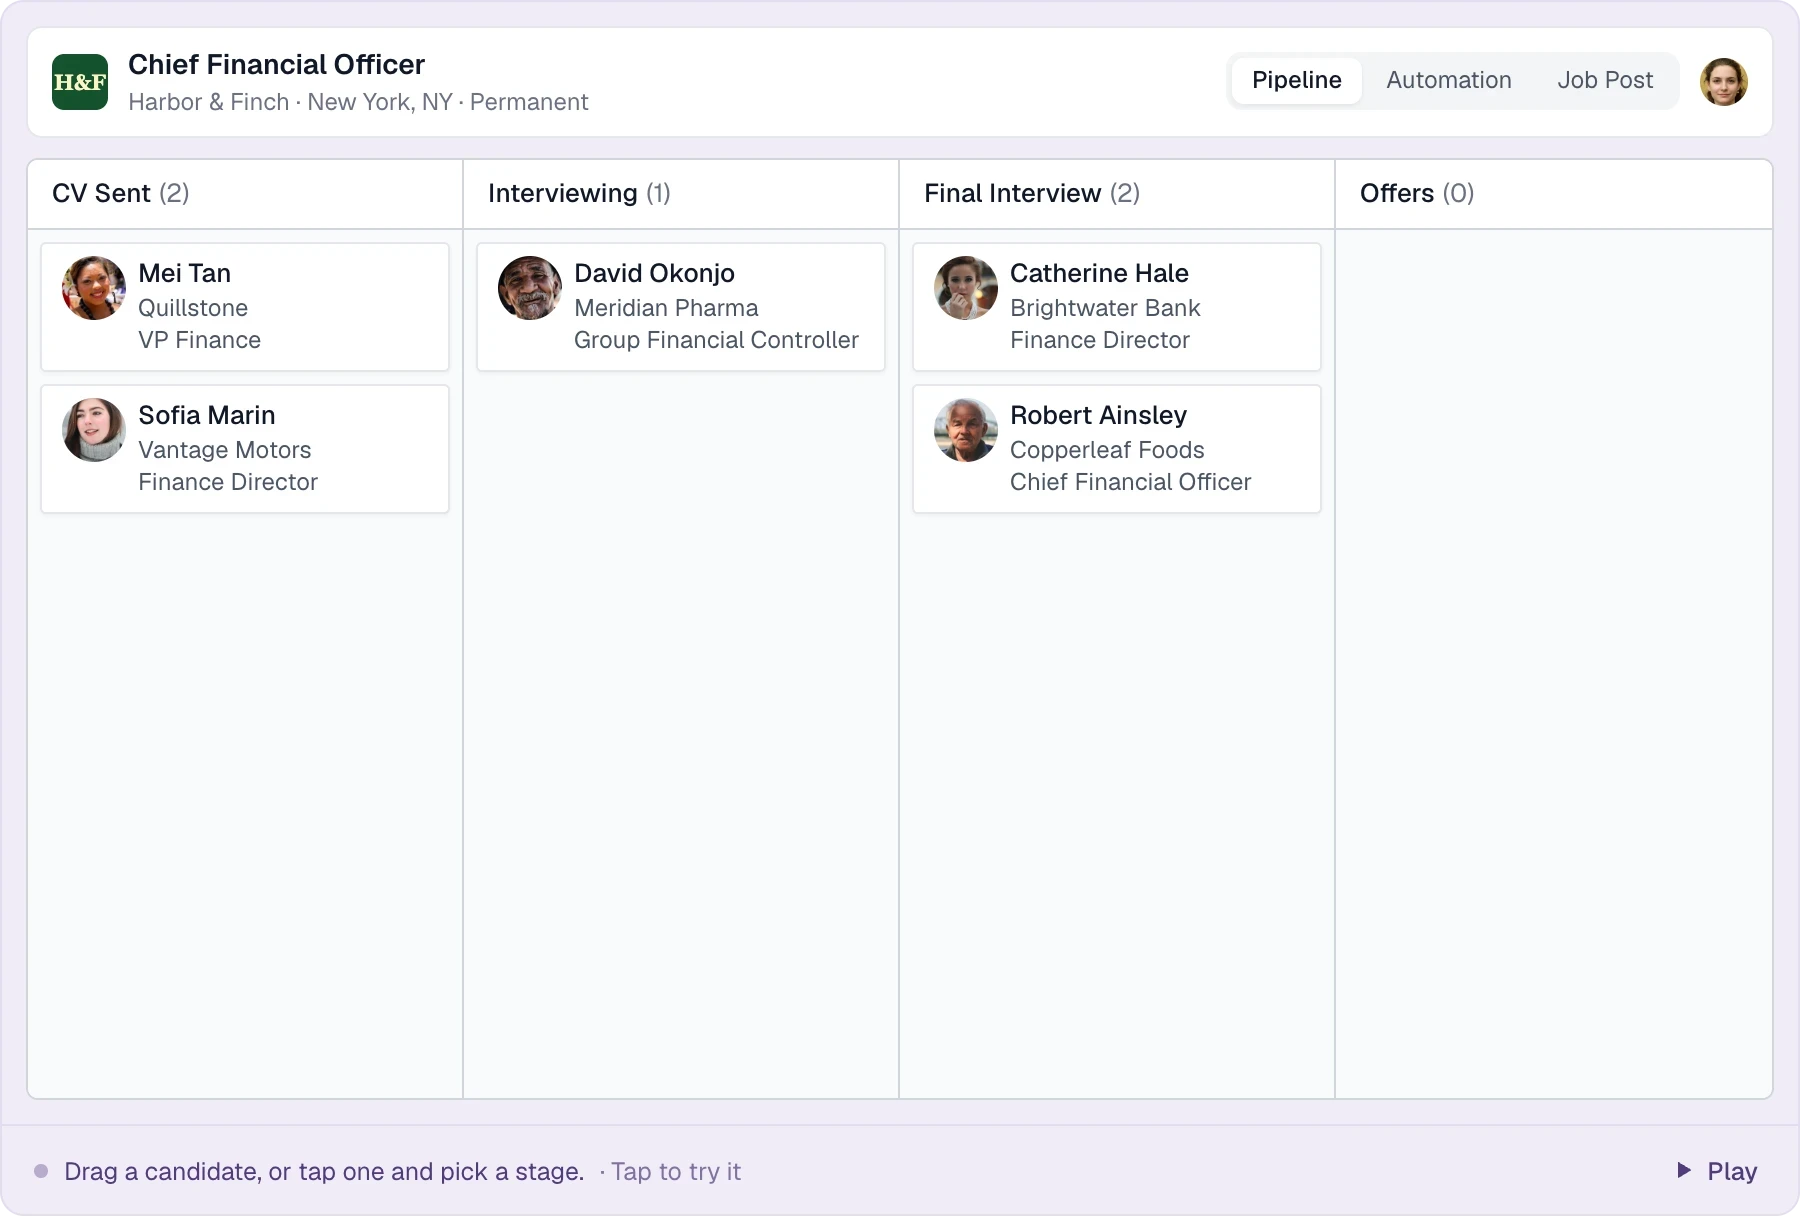The height and width of the screenshot is (1218, 1800).
Task: Click Catherine Hale's profile photo
Action: point(966,288)
